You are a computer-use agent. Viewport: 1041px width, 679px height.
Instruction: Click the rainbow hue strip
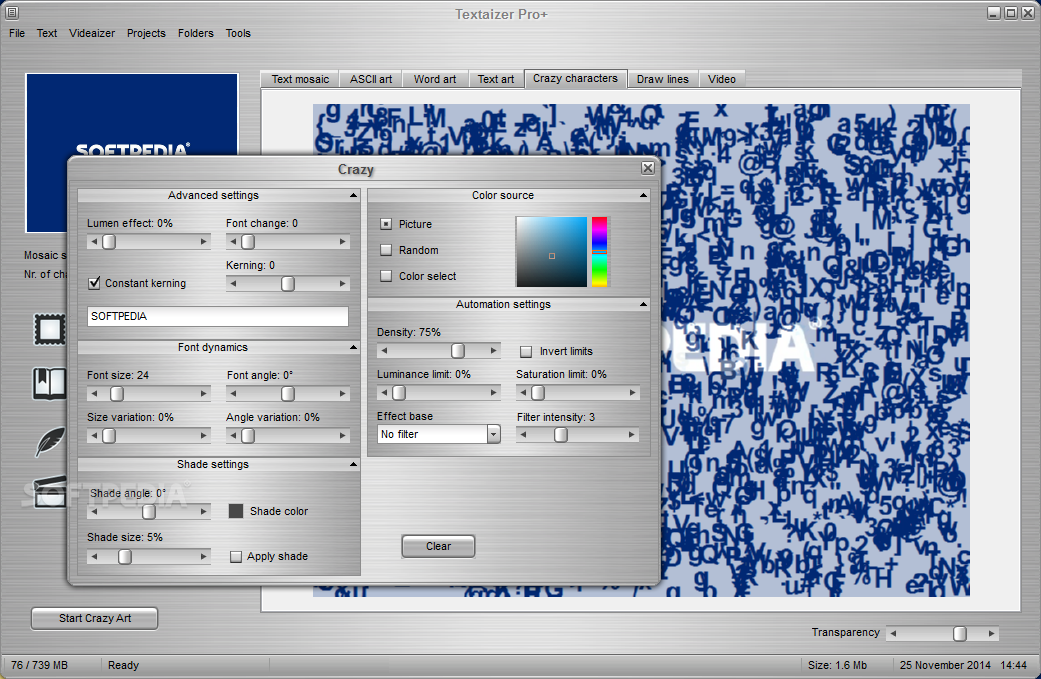[600, 252]
